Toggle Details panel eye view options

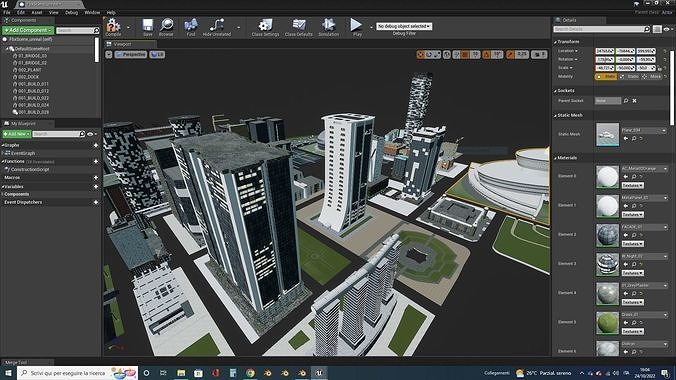click(668, 29)
